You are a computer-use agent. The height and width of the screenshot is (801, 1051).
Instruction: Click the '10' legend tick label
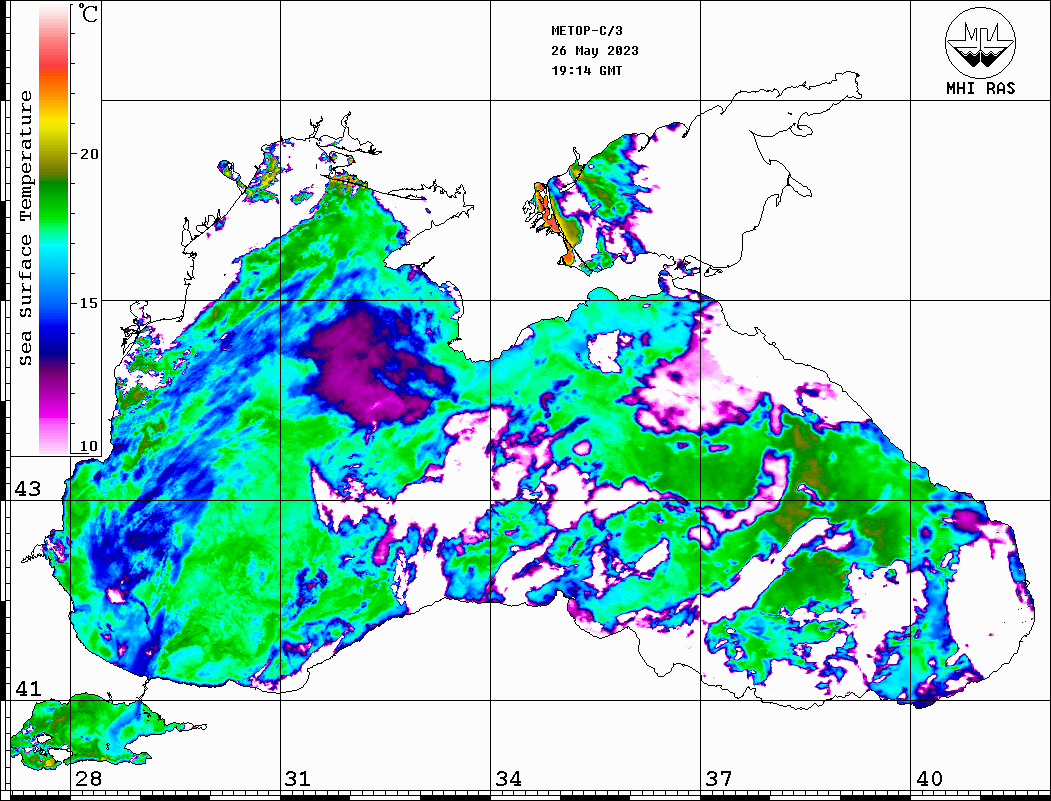pyautogui.click(x=89, y=446)
